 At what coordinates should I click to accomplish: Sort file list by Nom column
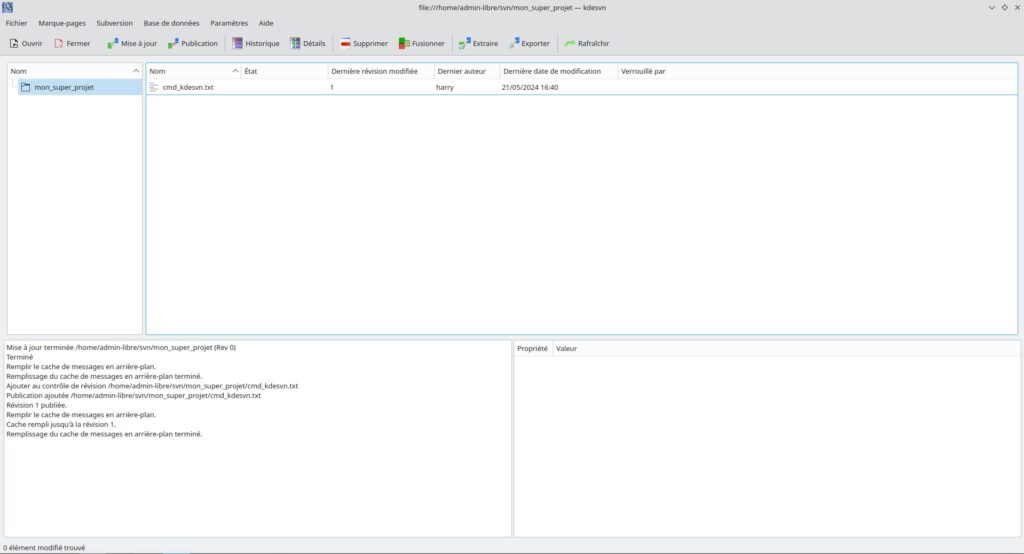click(194, 71)
